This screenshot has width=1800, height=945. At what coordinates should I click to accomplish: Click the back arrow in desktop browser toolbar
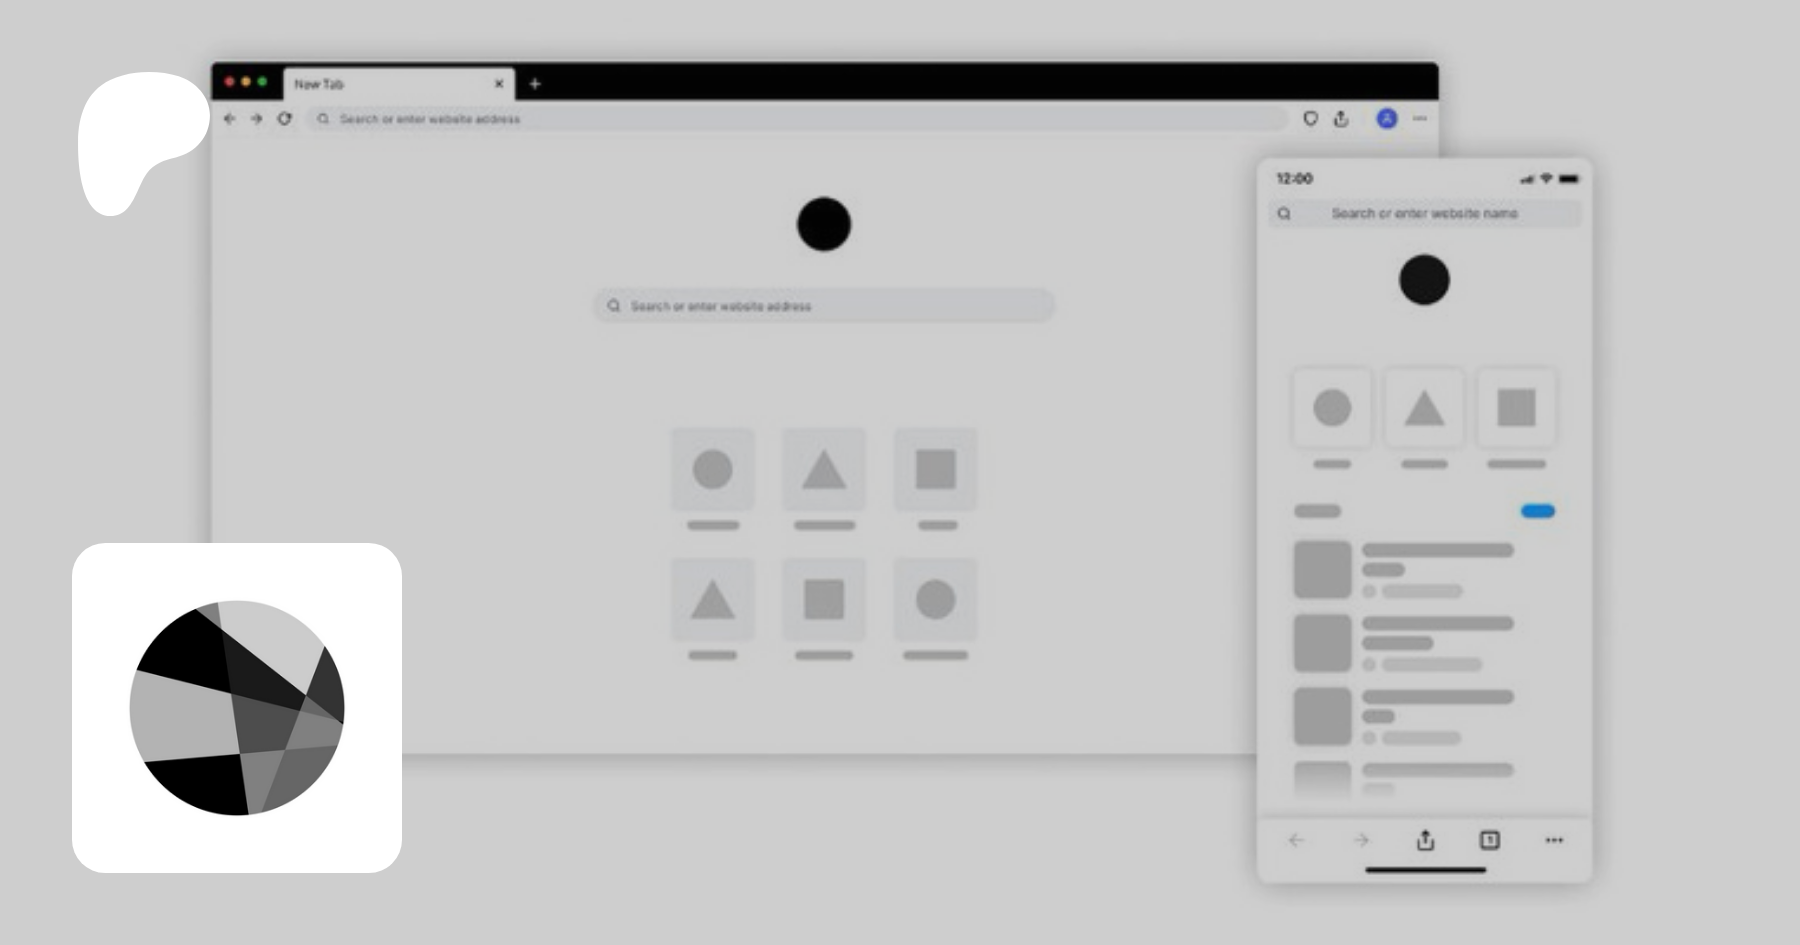tap(230, 119)
